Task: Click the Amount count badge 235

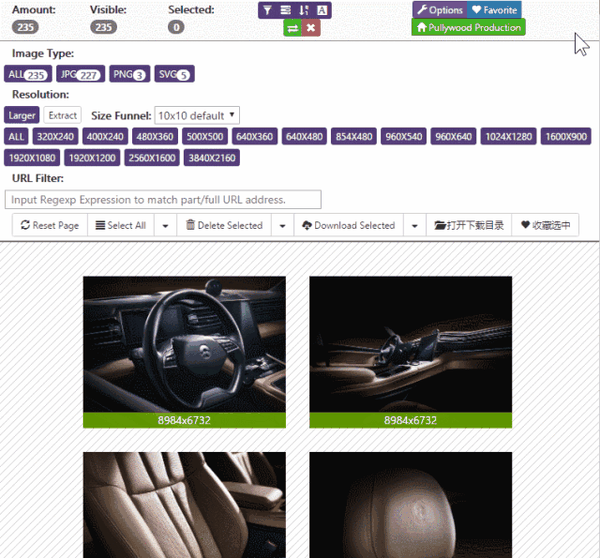Action: [25, 27]
